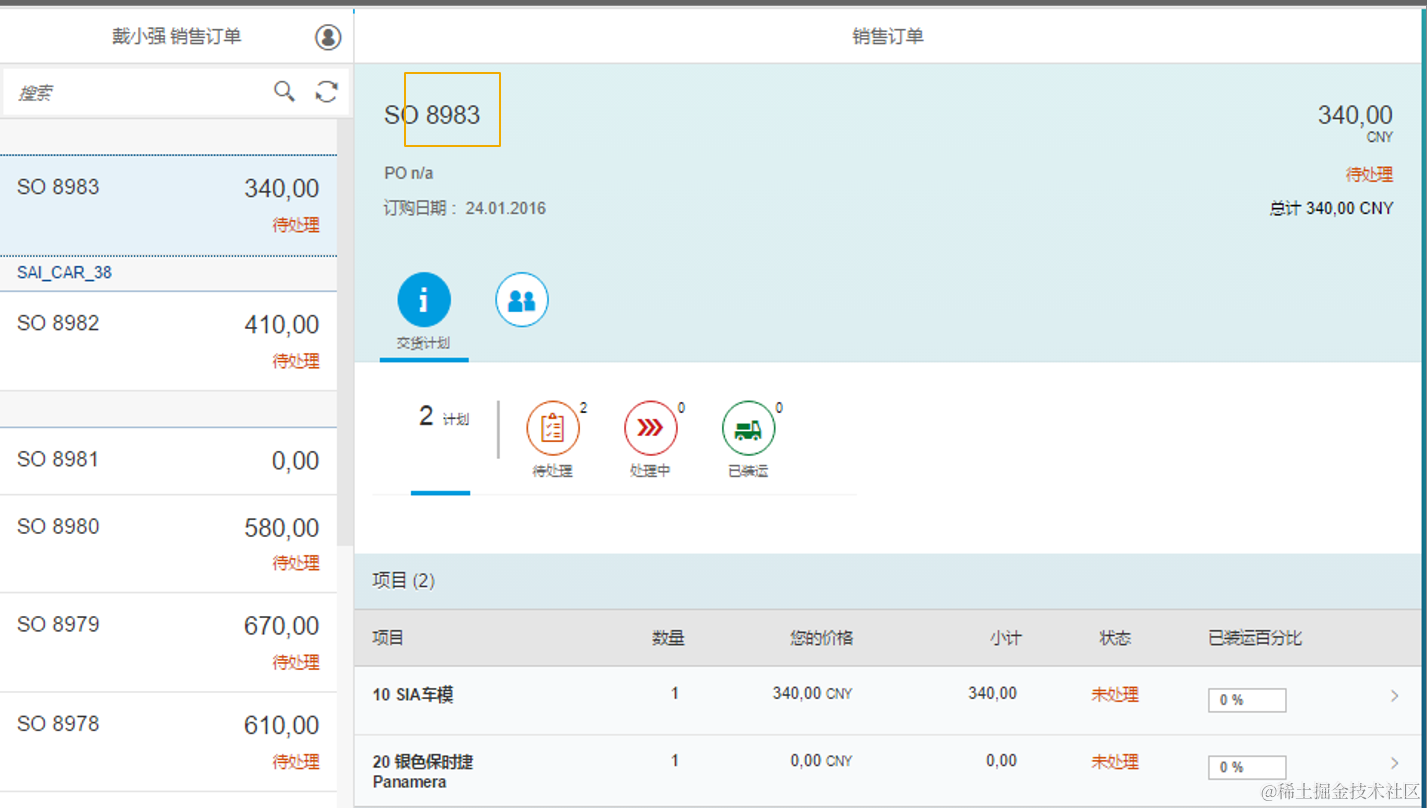Click the 项目 column header
Viewport: 1427px width, 808px height.
[388, 638]
